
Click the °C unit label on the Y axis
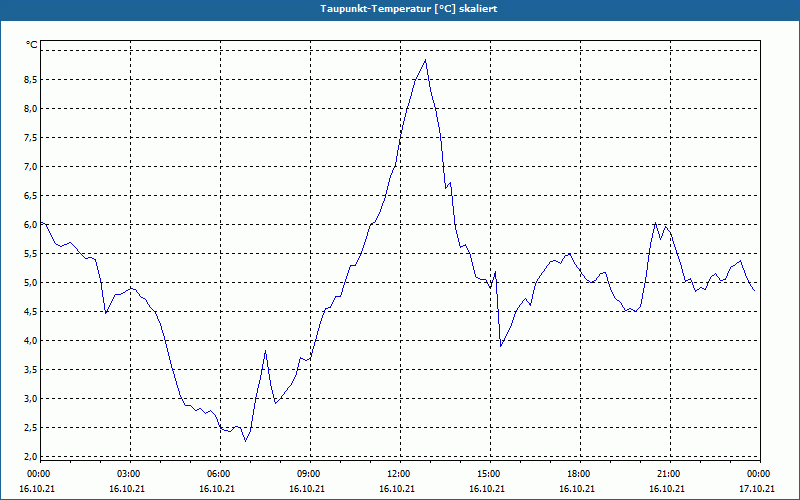coord(32,45)
